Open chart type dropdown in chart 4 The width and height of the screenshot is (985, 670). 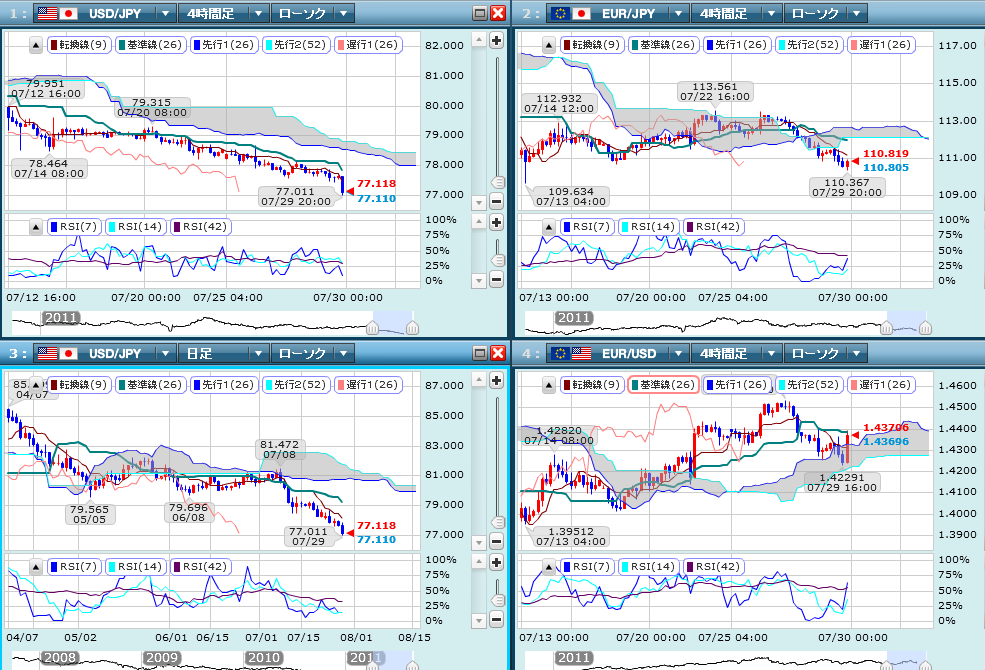click(856, 354)
